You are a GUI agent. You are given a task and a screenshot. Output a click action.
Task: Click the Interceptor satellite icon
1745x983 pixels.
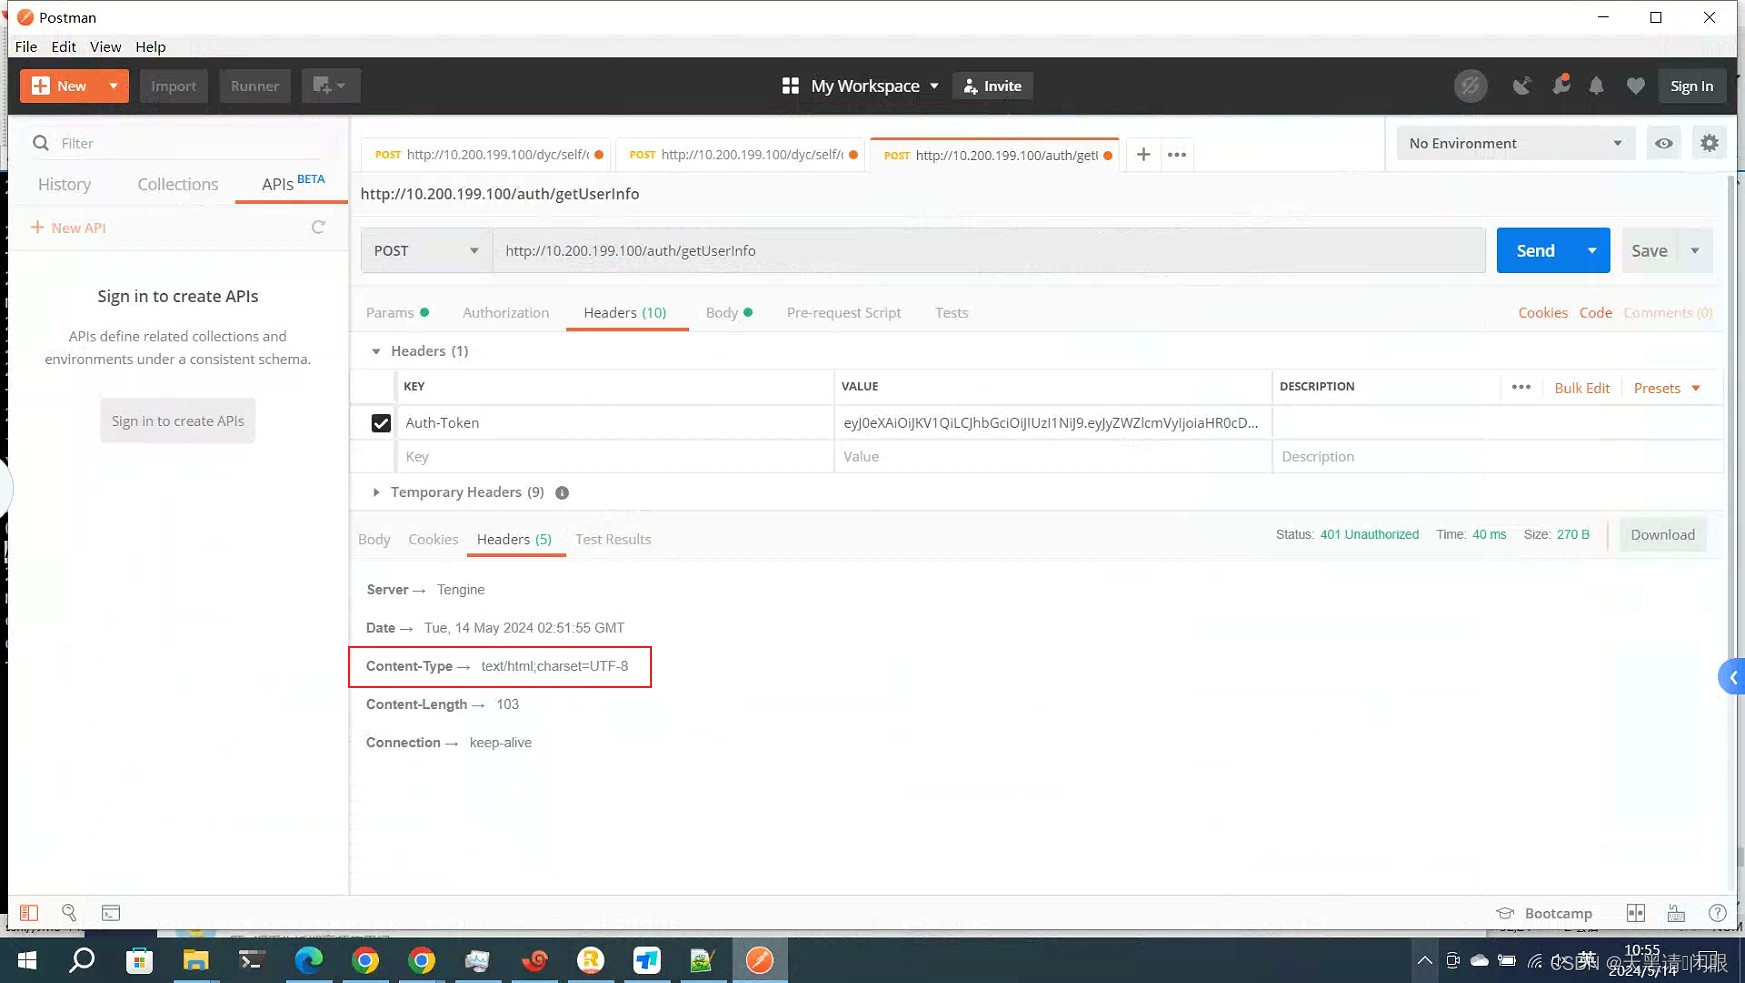1522,86
